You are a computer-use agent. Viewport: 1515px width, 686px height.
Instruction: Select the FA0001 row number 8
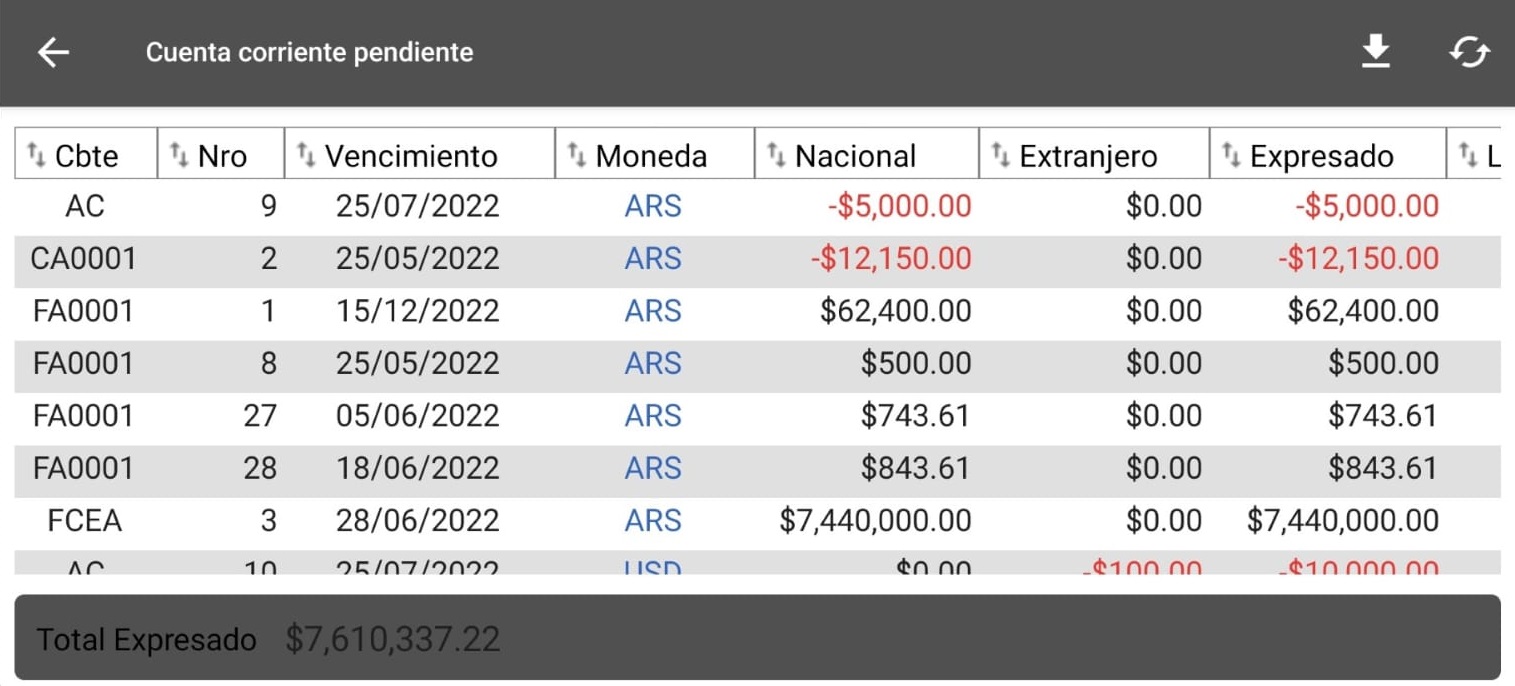pos(757,364)
